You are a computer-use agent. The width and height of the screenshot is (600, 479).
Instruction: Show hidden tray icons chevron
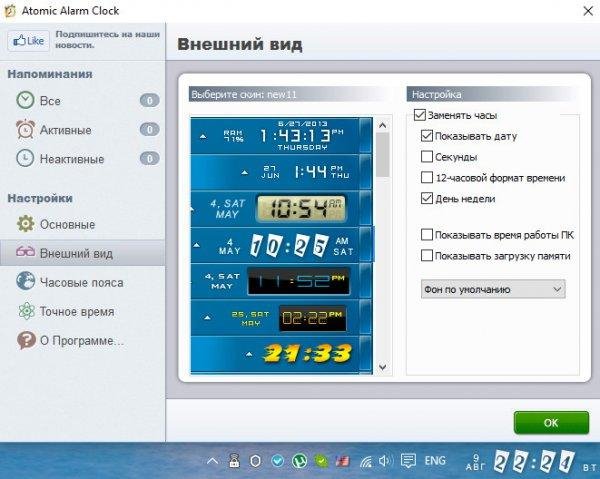[x=213, y=461]
